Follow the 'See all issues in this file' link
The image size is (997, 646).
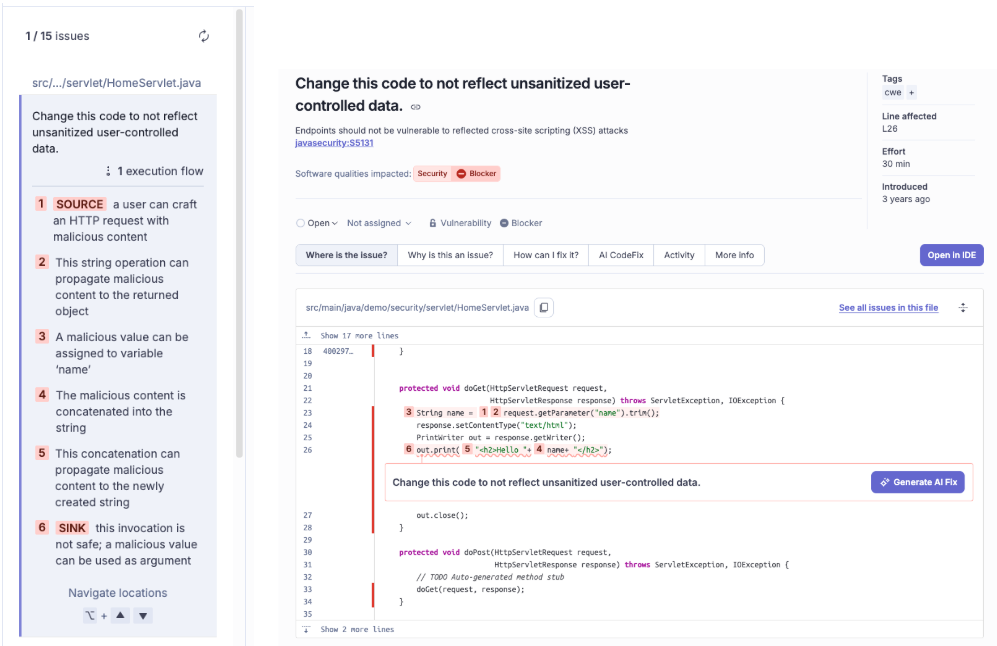coord(888,308)
